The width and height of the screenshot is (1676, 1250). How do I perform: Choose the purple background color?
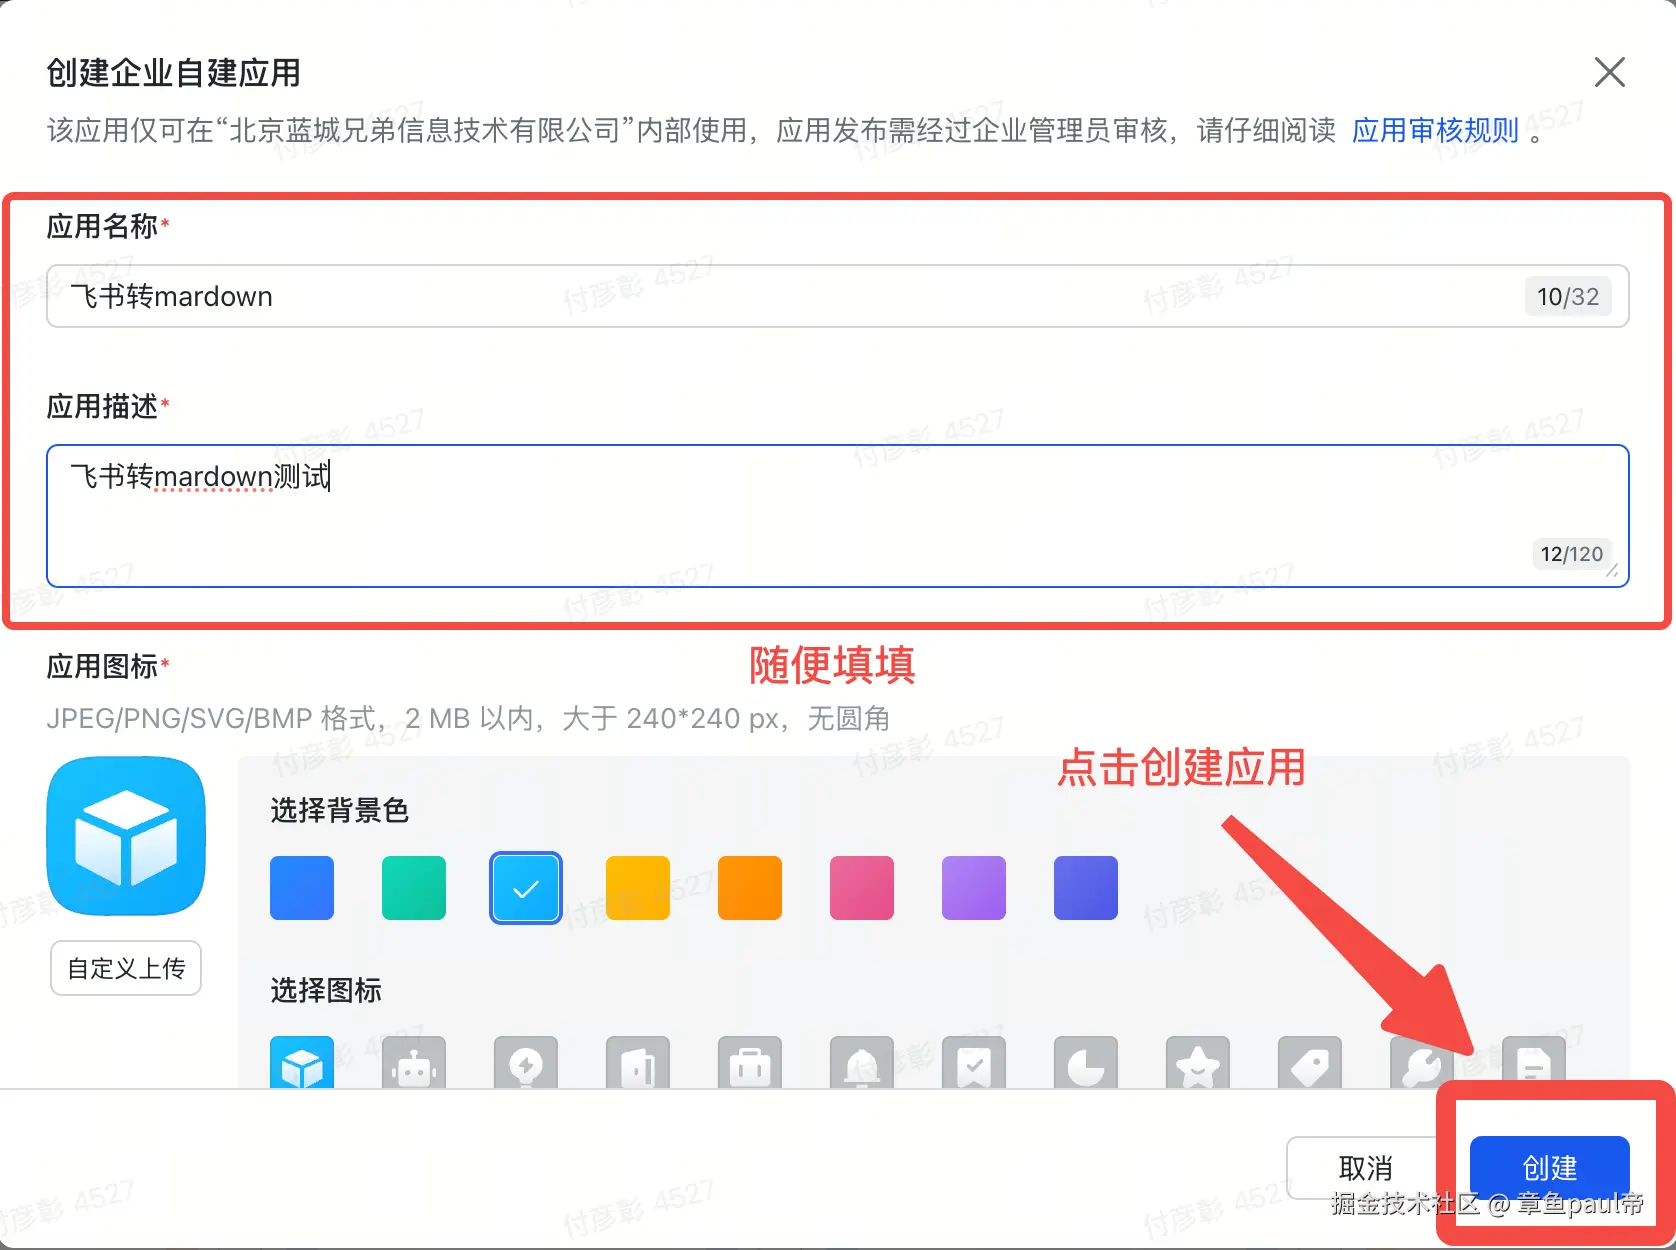[x=974, y=888]
